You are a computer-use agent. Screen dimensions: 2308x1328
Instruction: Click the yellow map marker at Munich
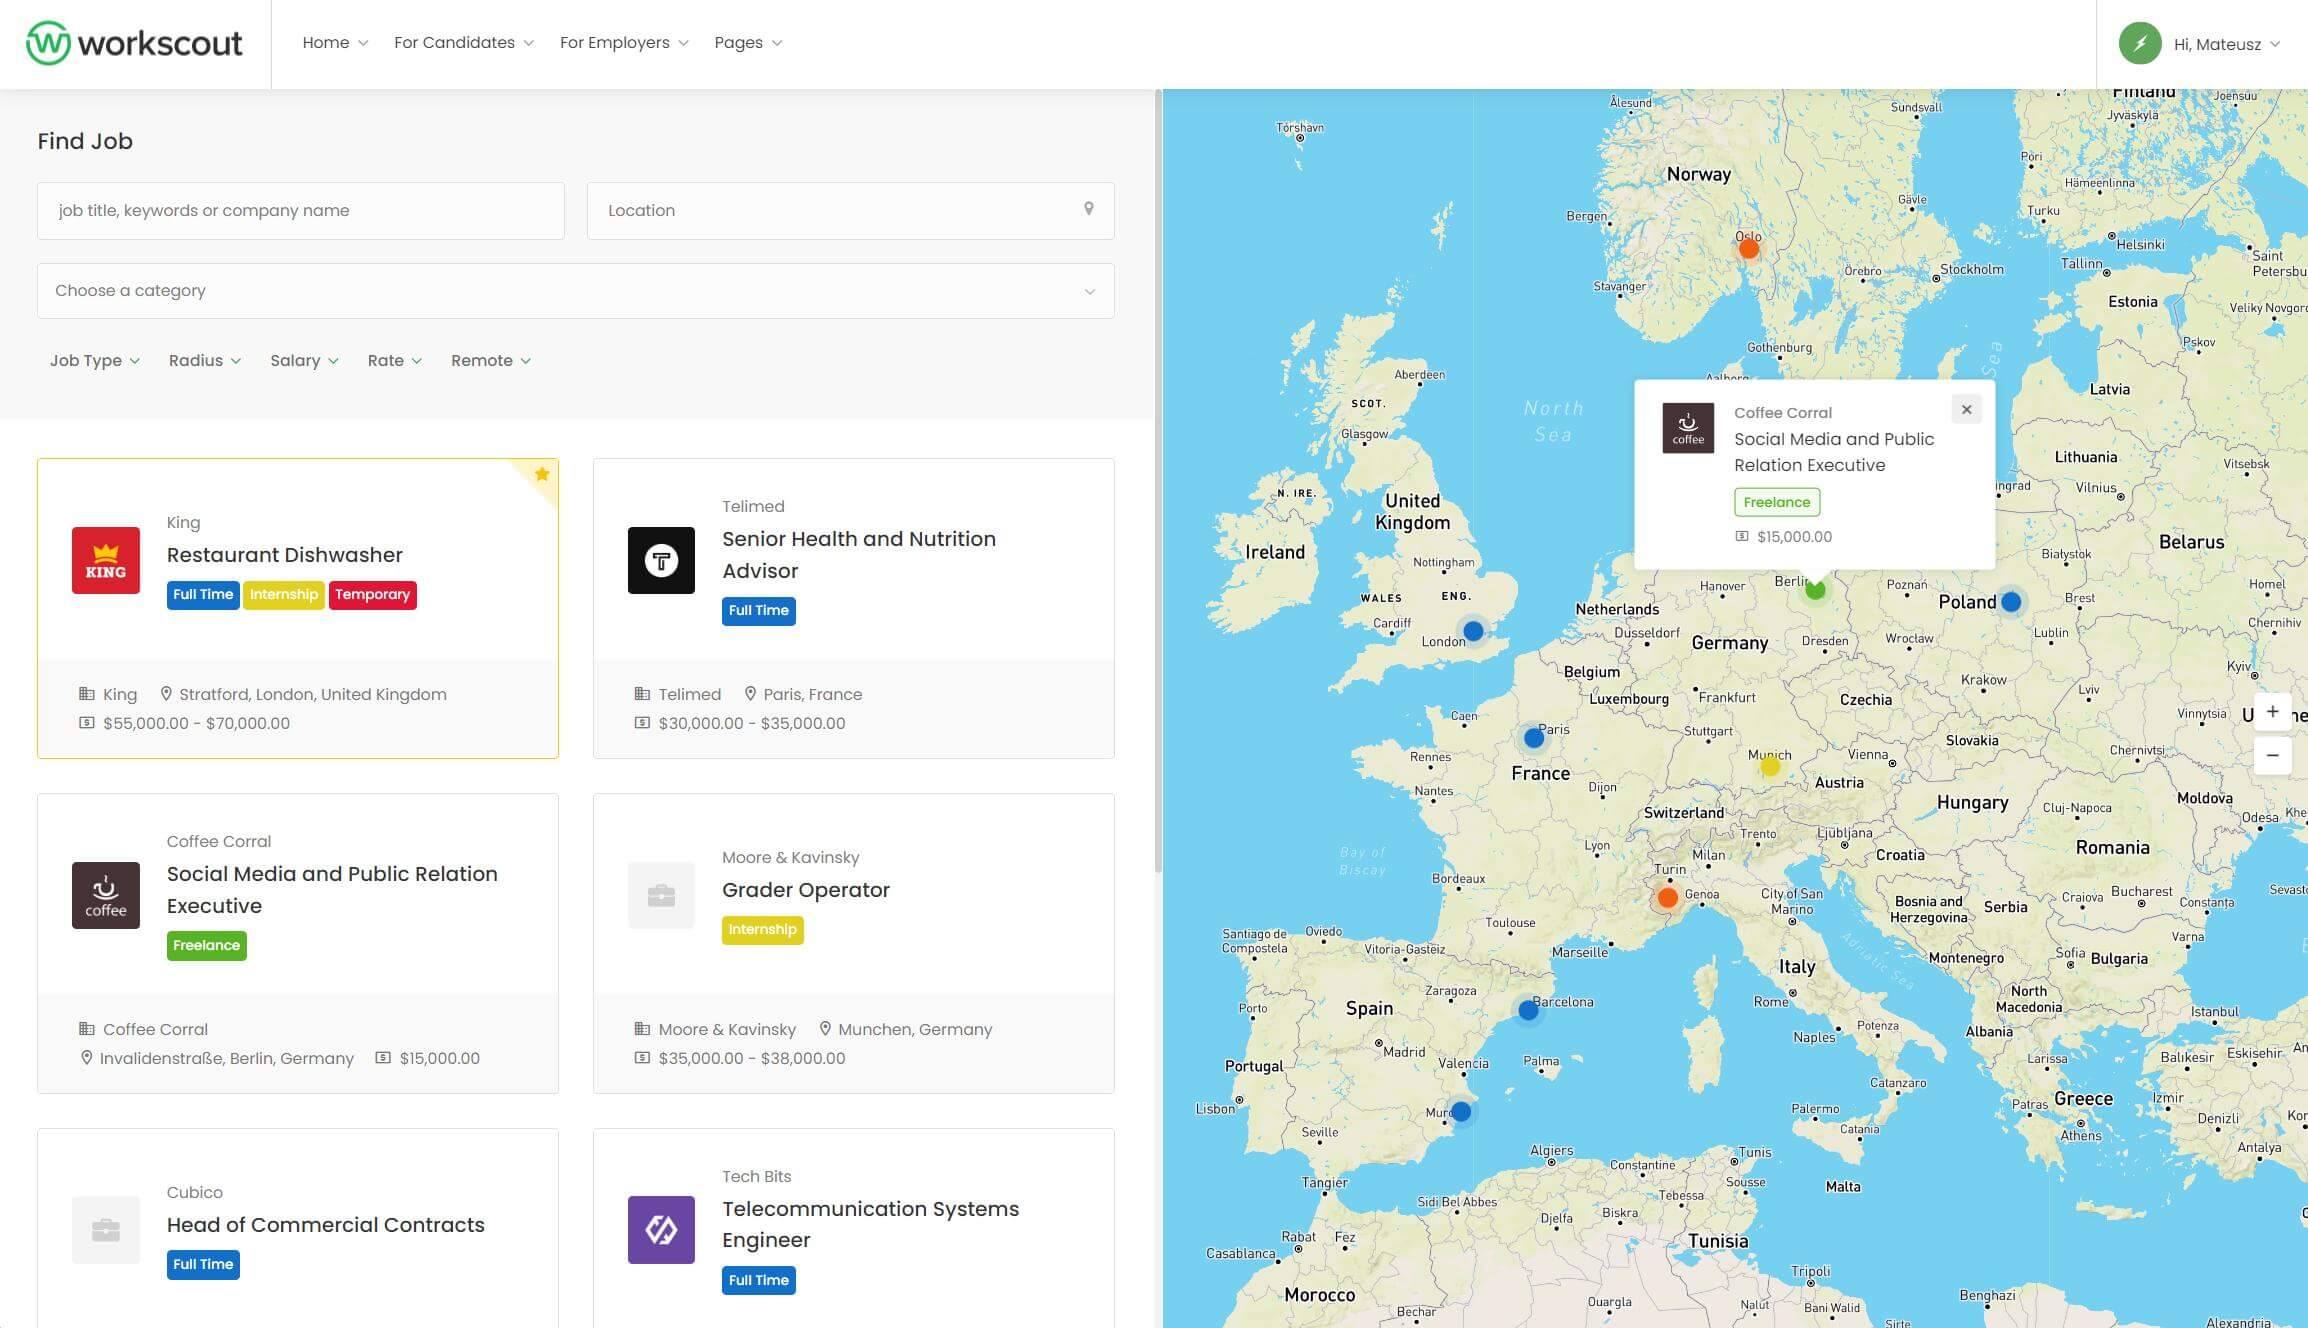tap(1770, 767)
